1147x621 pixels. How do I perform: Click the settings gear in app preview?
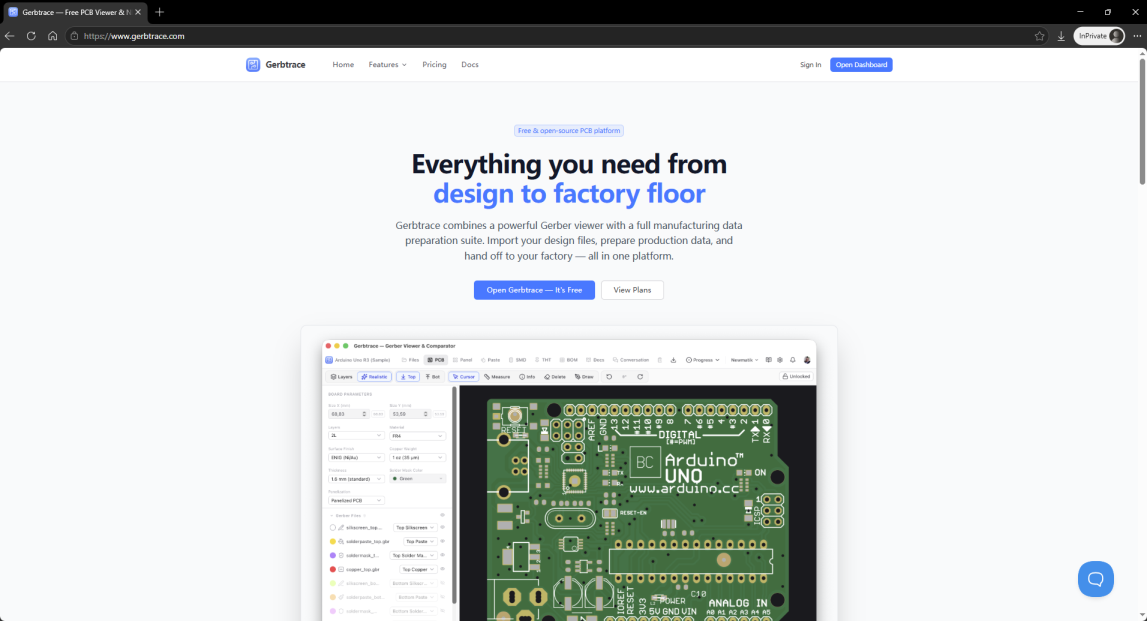click(780, 360)
